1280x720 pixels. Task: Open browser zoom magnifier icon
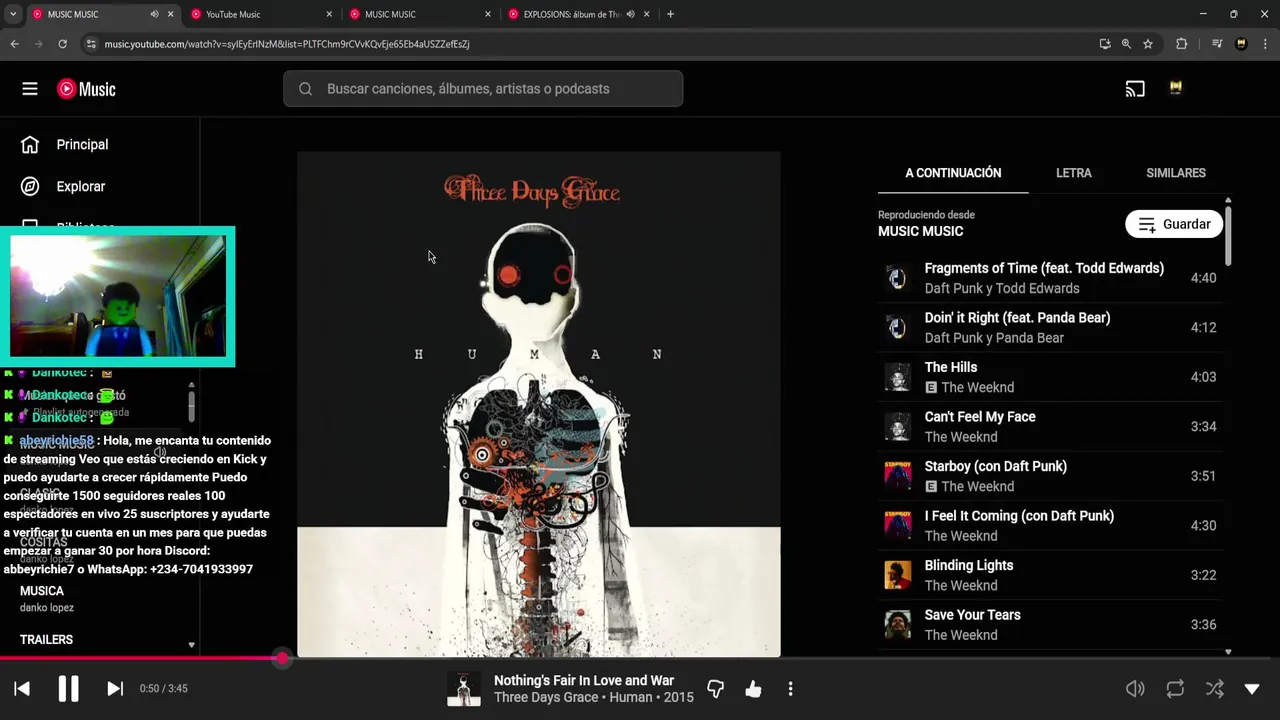1126,44
